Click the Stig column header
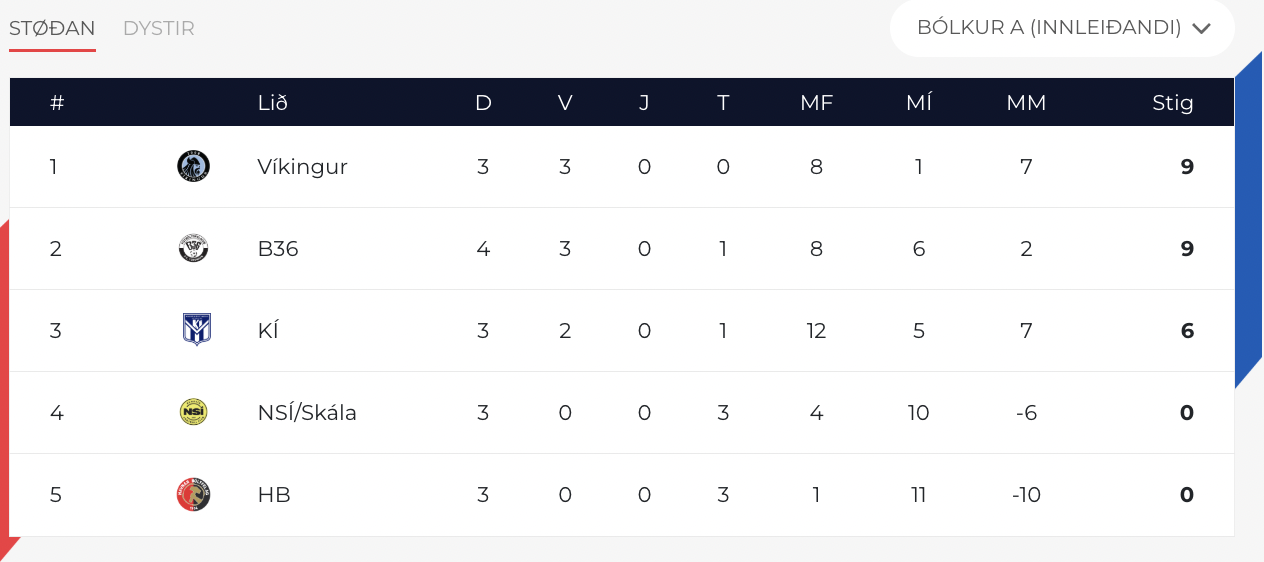1264x562 pixels. coord(1173,102)
